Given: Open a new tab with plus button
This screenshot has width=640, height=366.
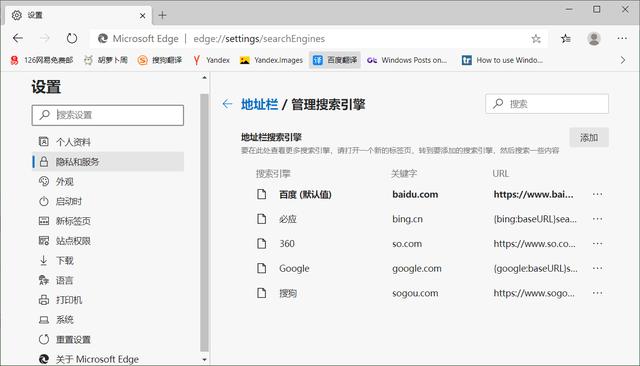Looking at the screenshot, I should coord(162,16).
